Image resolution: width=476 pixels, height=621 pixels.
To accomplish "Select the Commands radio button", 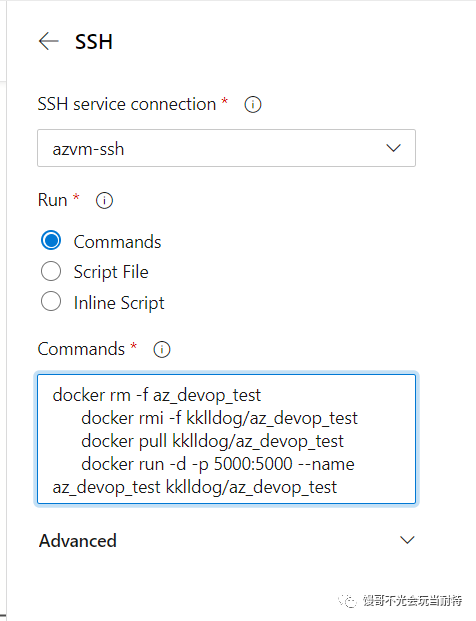I will click(x=51, y=240).
